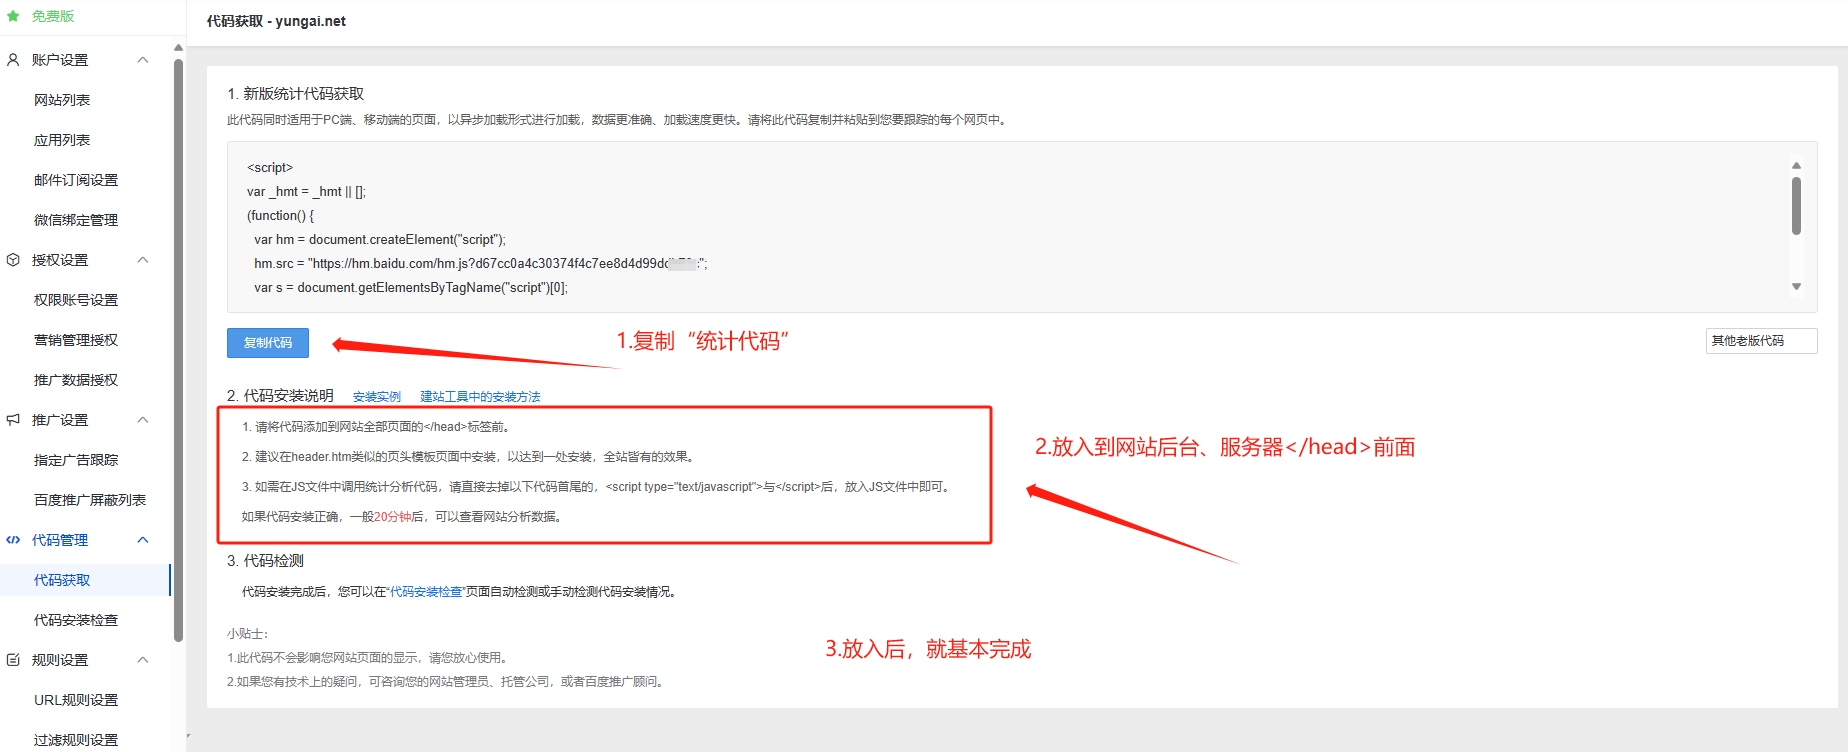Click the 代码管理 code brackets icon
The width and height of the screenshot is (1848, 752).
[13, 540]
